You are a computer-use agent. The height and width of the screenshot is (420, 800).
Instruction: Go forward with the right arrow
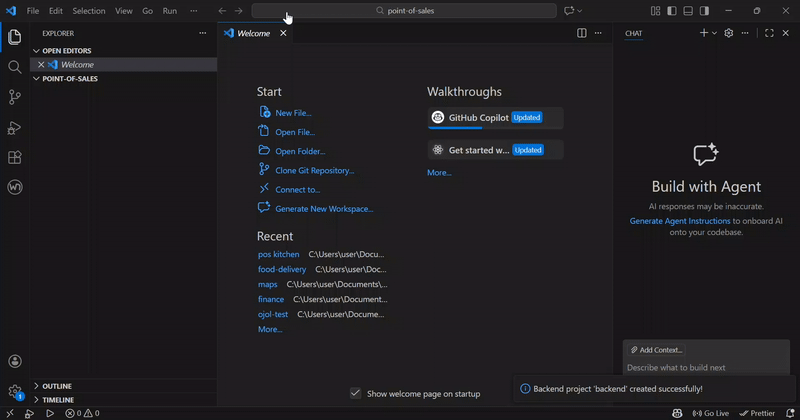pyautogui.click(x=238, y=11)
